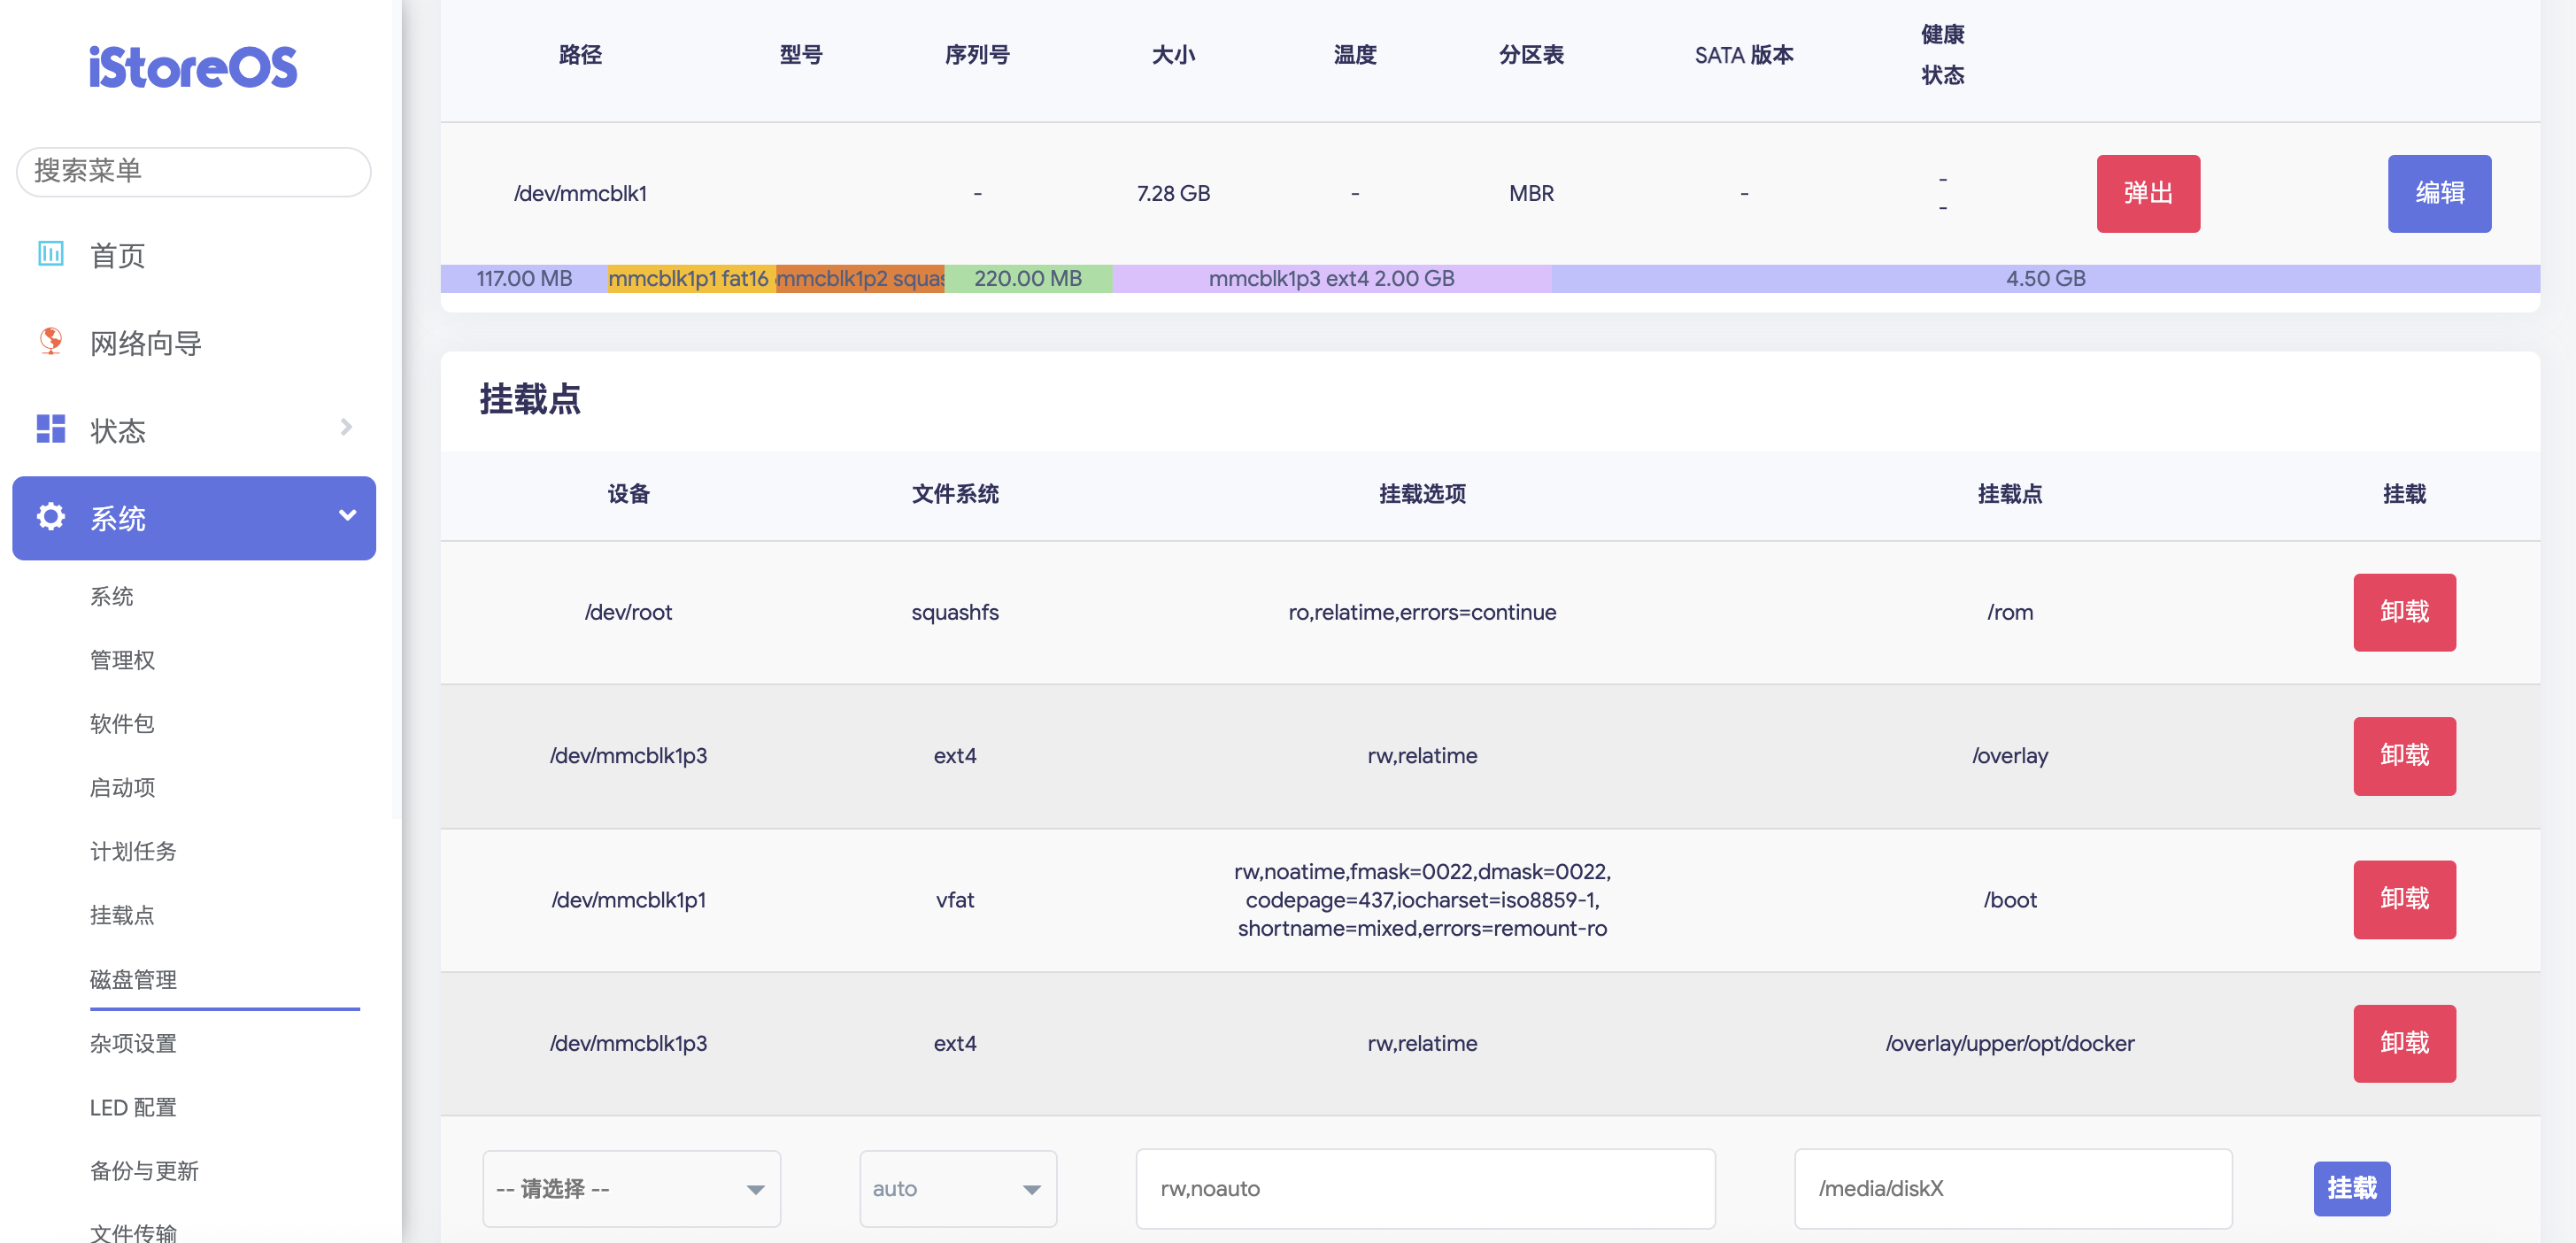This screenshot has width=2576, height=1243.
Task: Open the auto filesystem dropdown
Action: tap(957, 1188)
